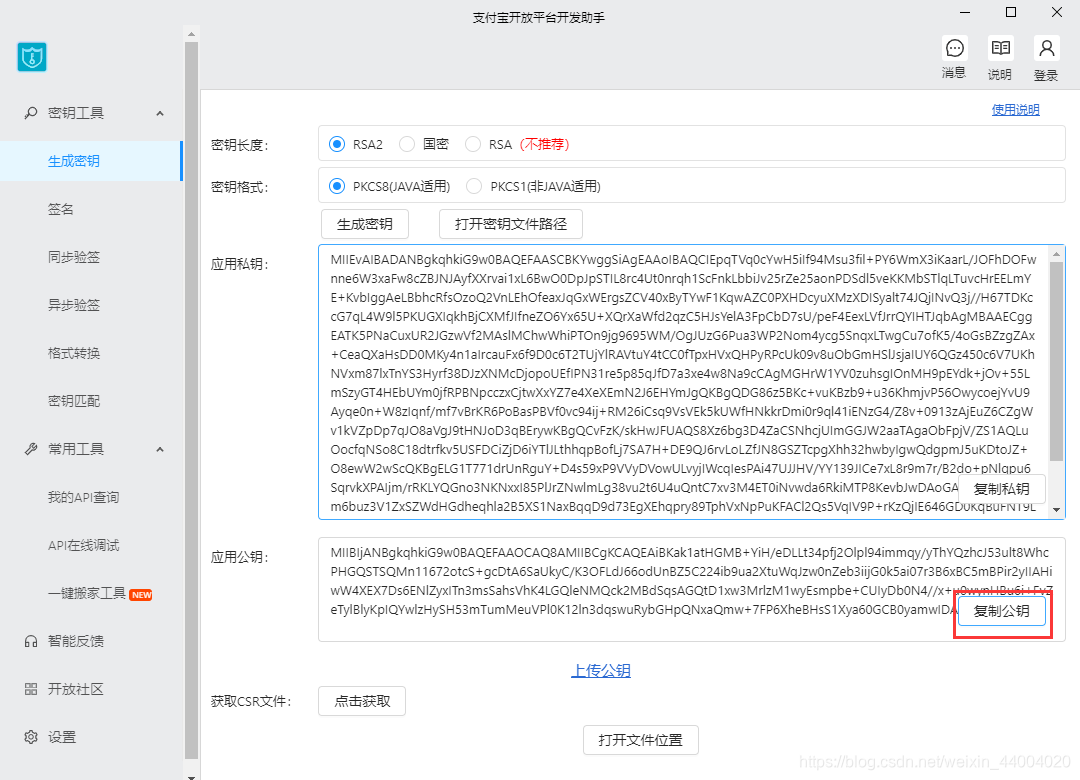This screenshot has height=780, width=1080.
Task: Open 一键搬家工具 in the sidebar
Action: [x=91, y=593]
